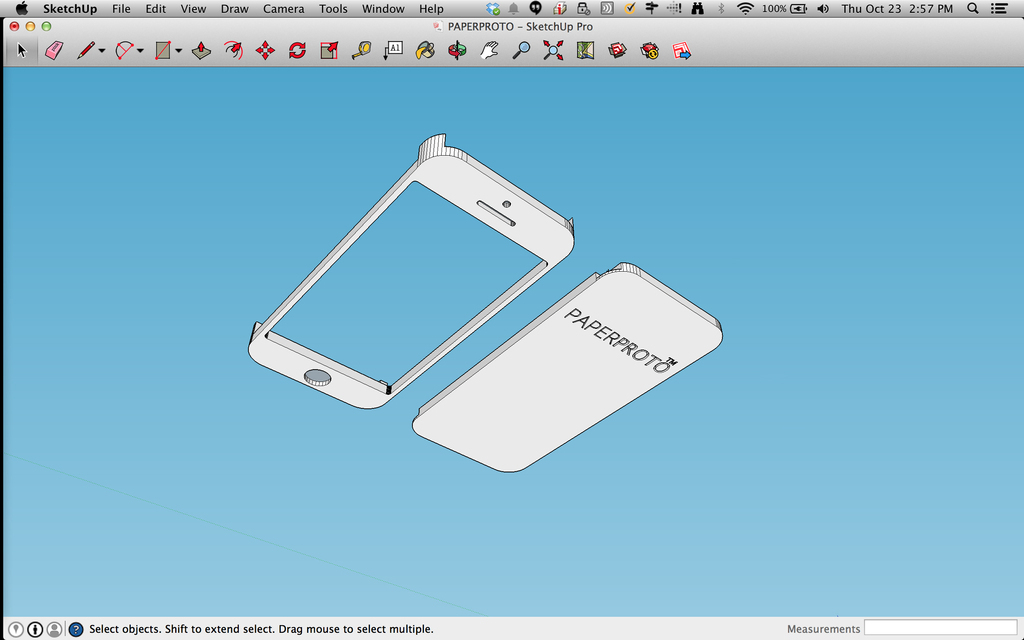Toggle the credits info status icon
This screenshot has width=1024, height=640.
point(35,629)
